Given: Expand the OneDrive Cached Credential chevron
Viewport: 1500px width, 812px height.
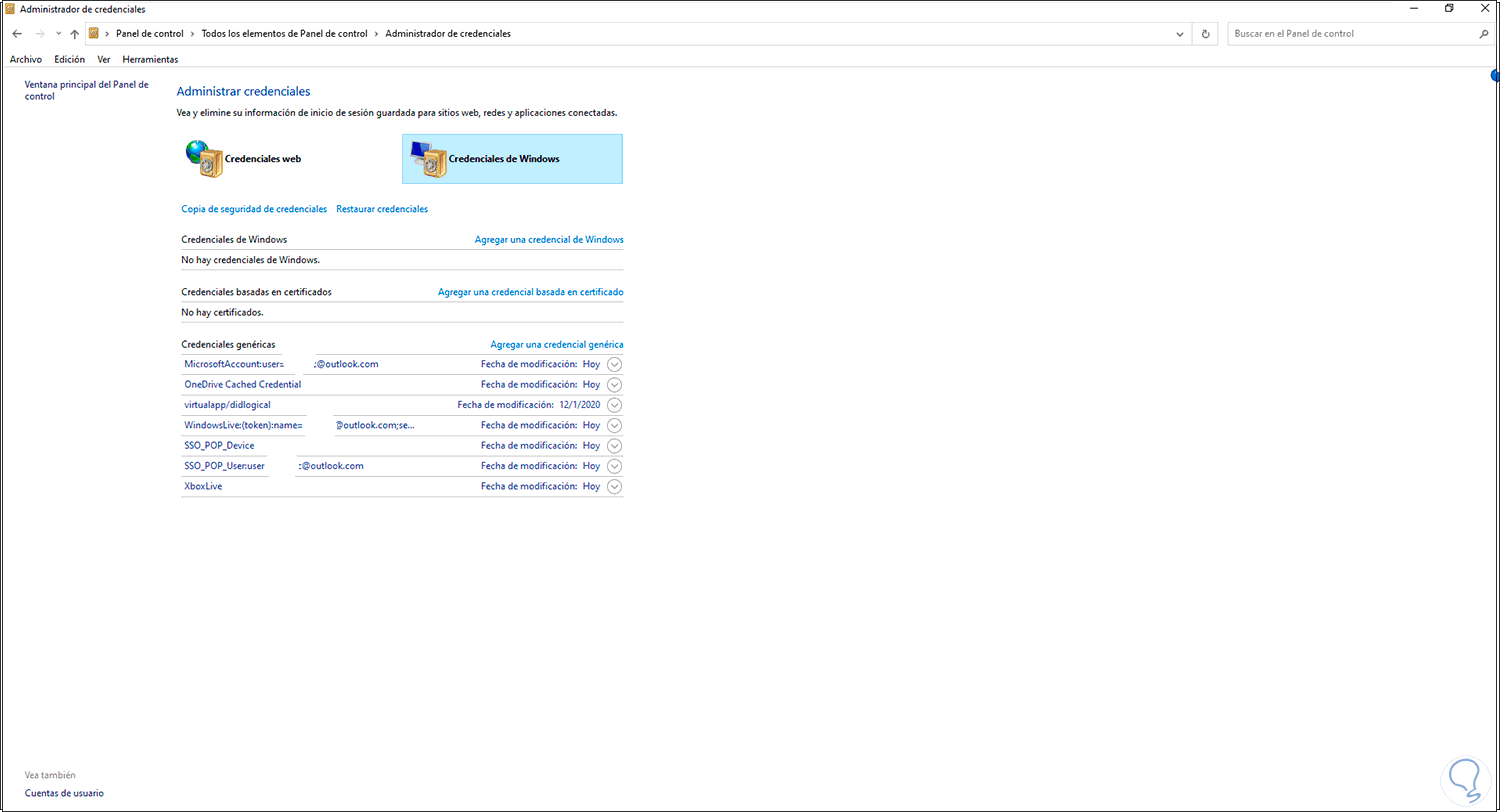Looking at the screenshot, I should click(615, 384).
